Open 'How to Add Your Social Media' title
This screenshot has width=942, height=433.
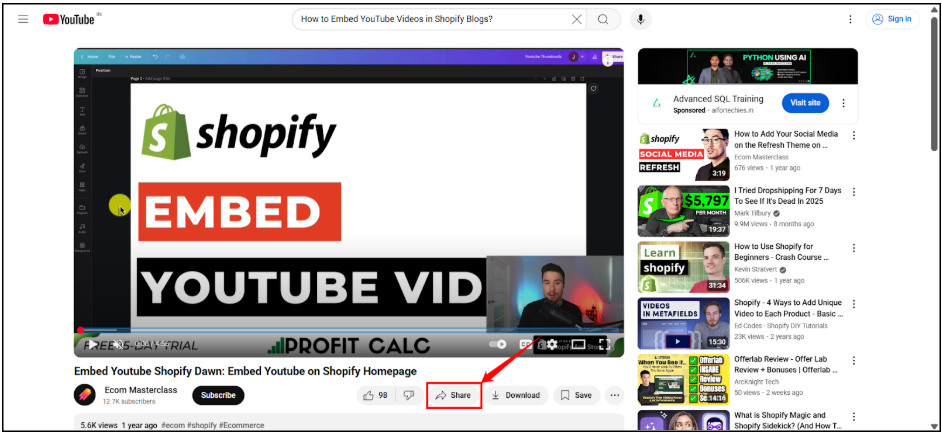pos(786,139)
